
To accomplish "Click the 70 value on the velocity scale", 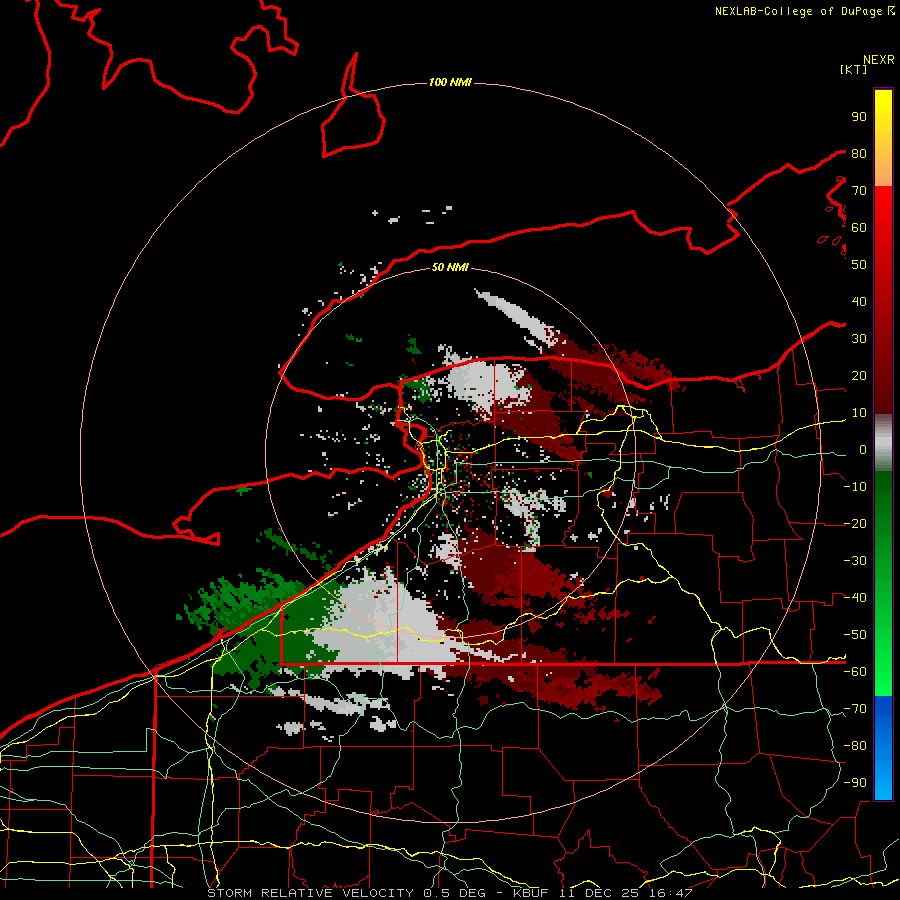I will click(x=859, y=191).
